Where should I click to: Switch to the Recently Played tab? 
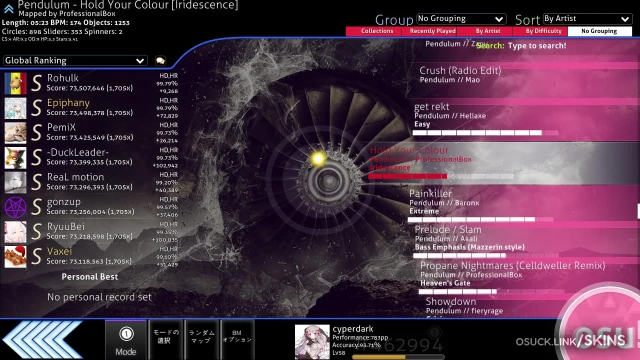tap(429, 31)
